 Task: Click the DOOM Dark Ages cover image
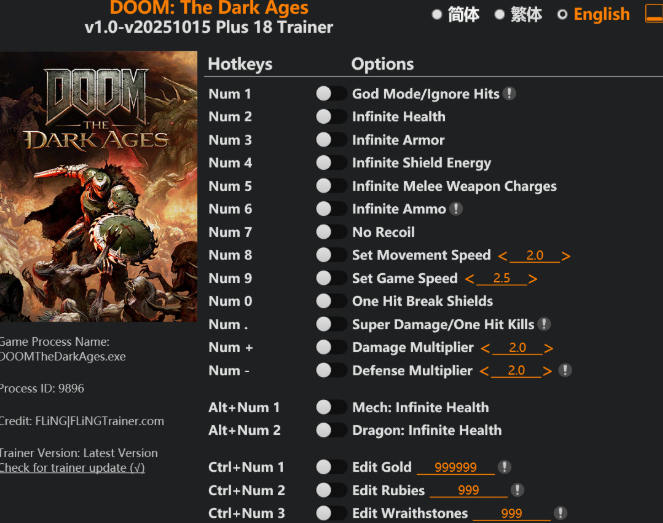(99, 186)
